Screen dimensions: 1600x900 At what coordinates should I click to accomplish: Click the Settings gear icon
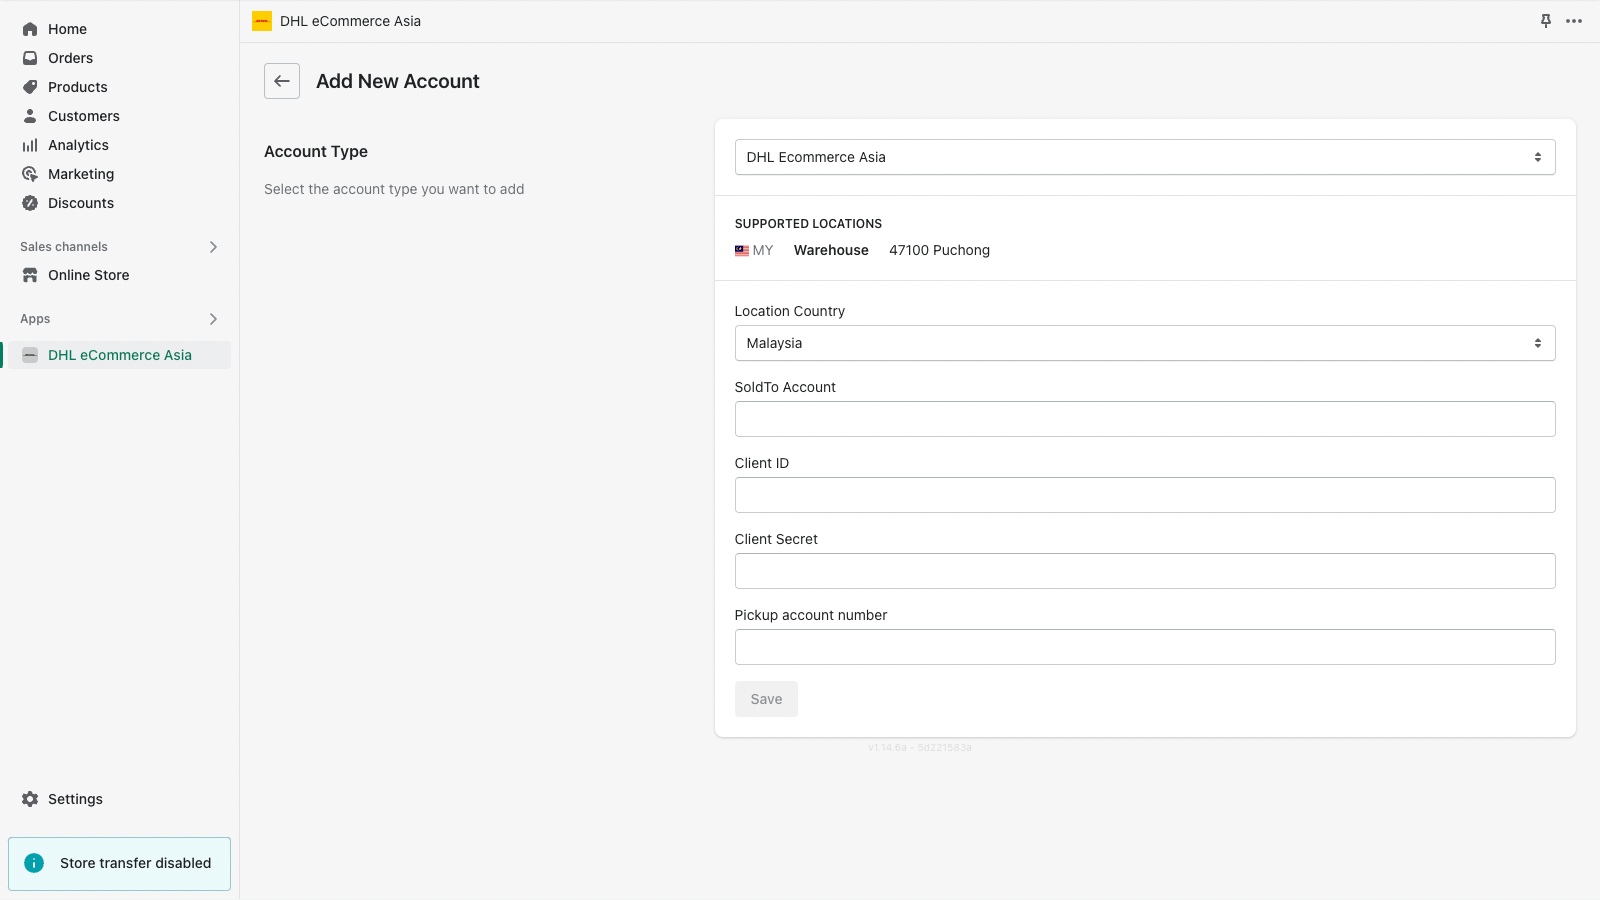coord(30,799)
